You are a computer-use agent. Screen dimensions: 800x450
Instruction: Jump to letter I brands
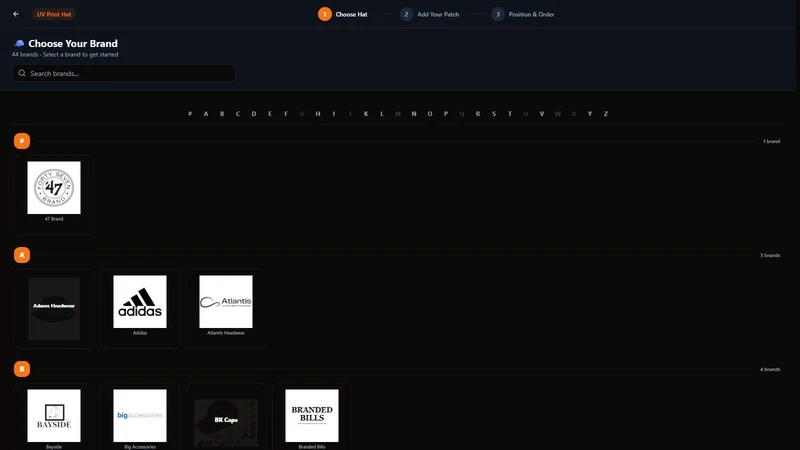[334, 114]
